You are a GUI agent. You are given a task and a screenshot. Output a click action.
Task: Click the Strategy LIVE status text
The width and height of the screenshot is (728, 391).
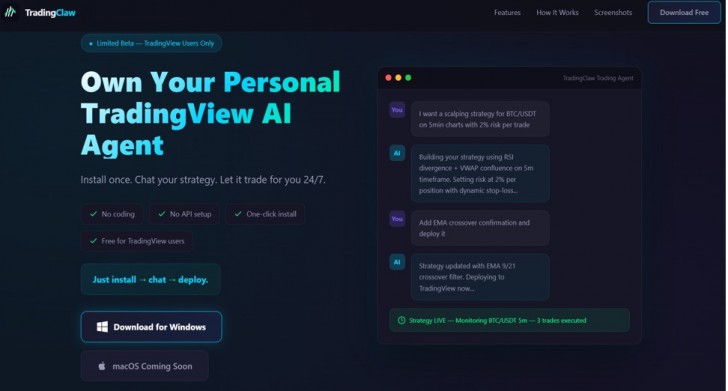[497, 320]
